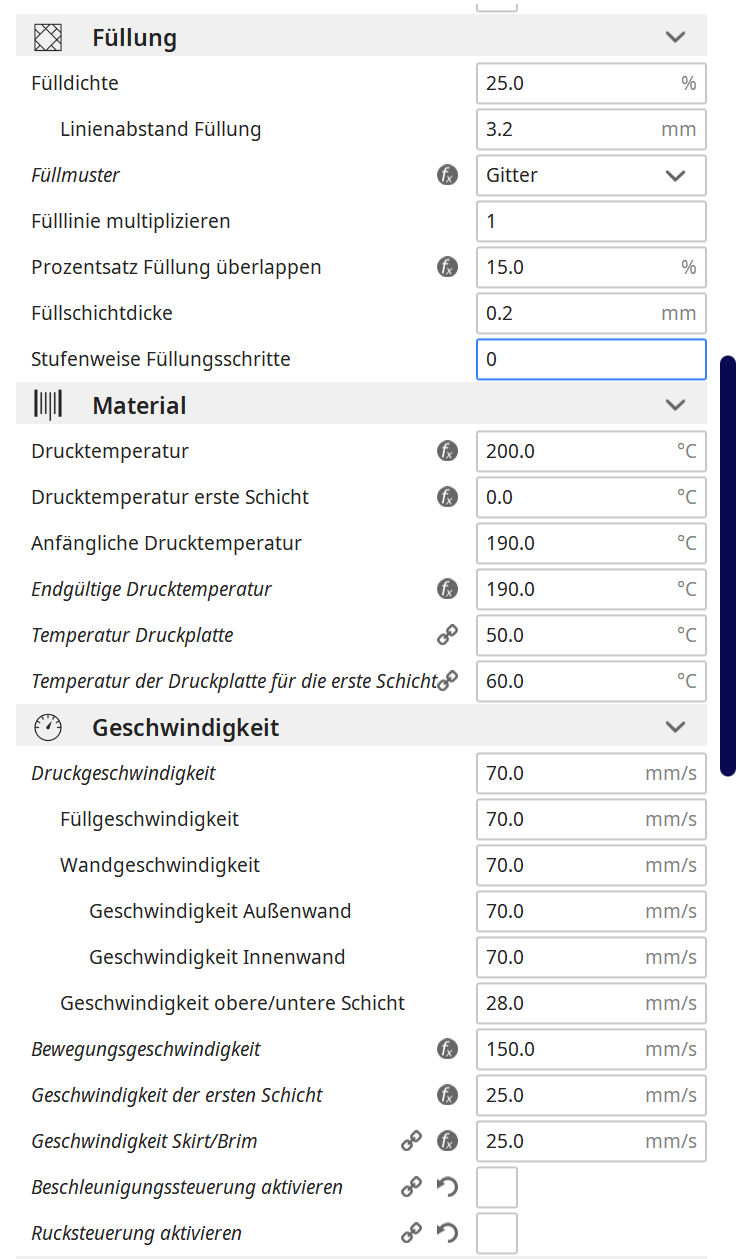Collapse the Geschwindigkeit section
755x1259 pixels.
pos(675,727)
